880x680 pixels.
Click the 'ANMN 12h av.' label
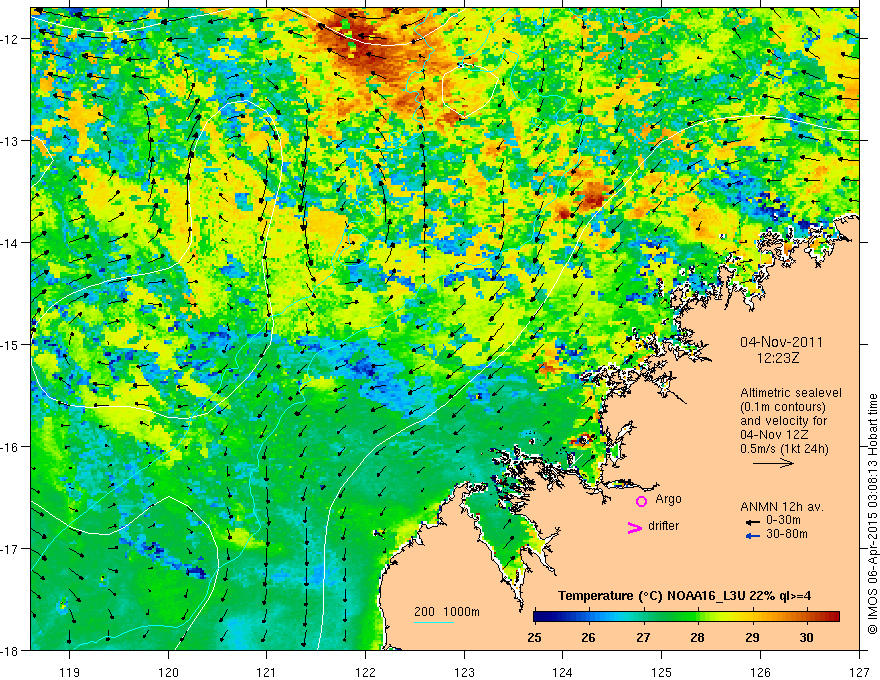point(782,507)
